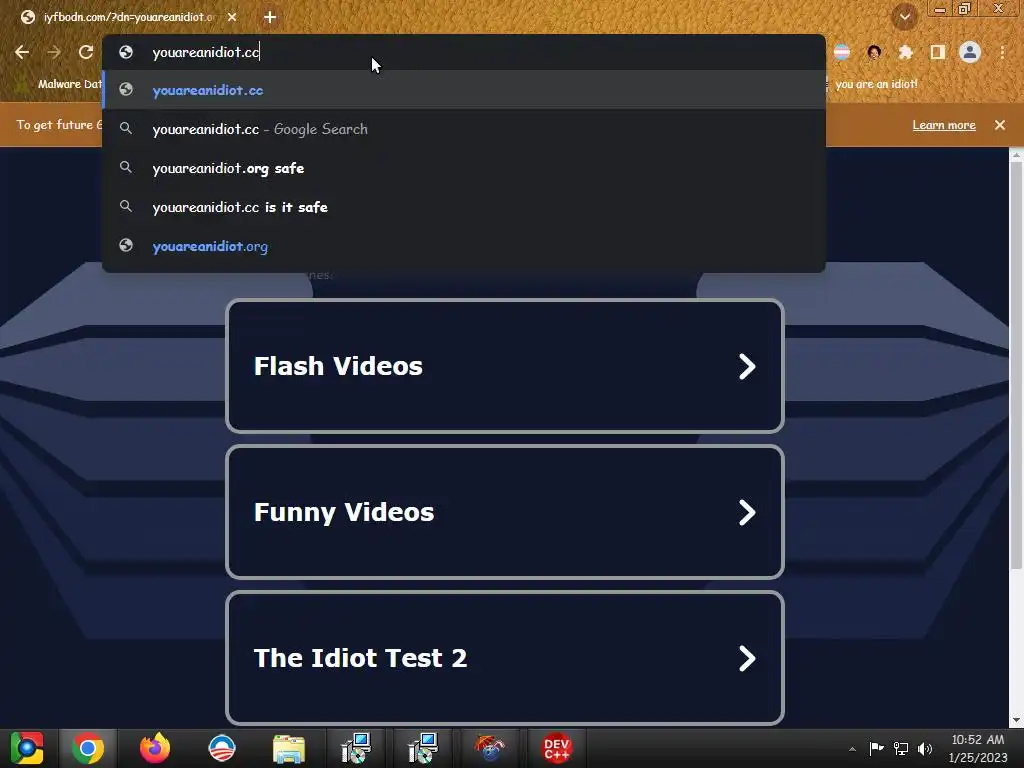Click the volume speaker tray icon
This screenshot has height=768, width=1024.
coord(925,748)
